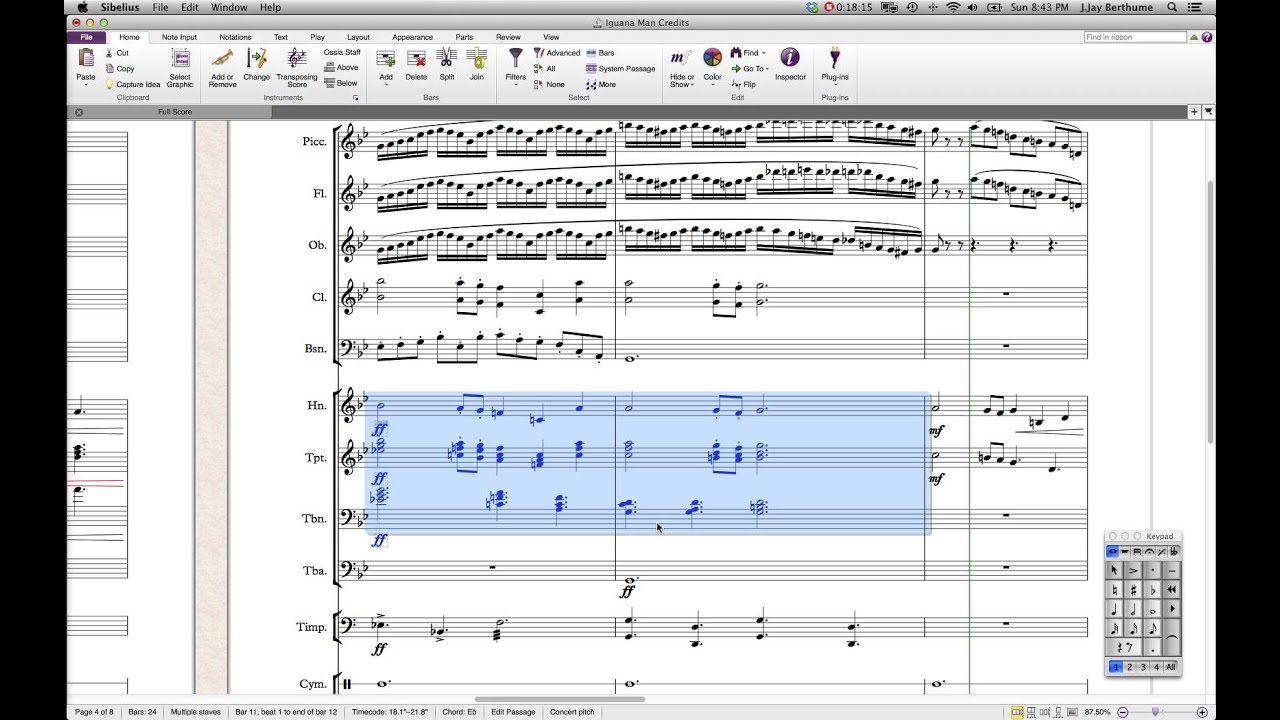Switch to the Notations tab
The height and width of the screenshot is (720, 1280).
(x=235, y=37)
